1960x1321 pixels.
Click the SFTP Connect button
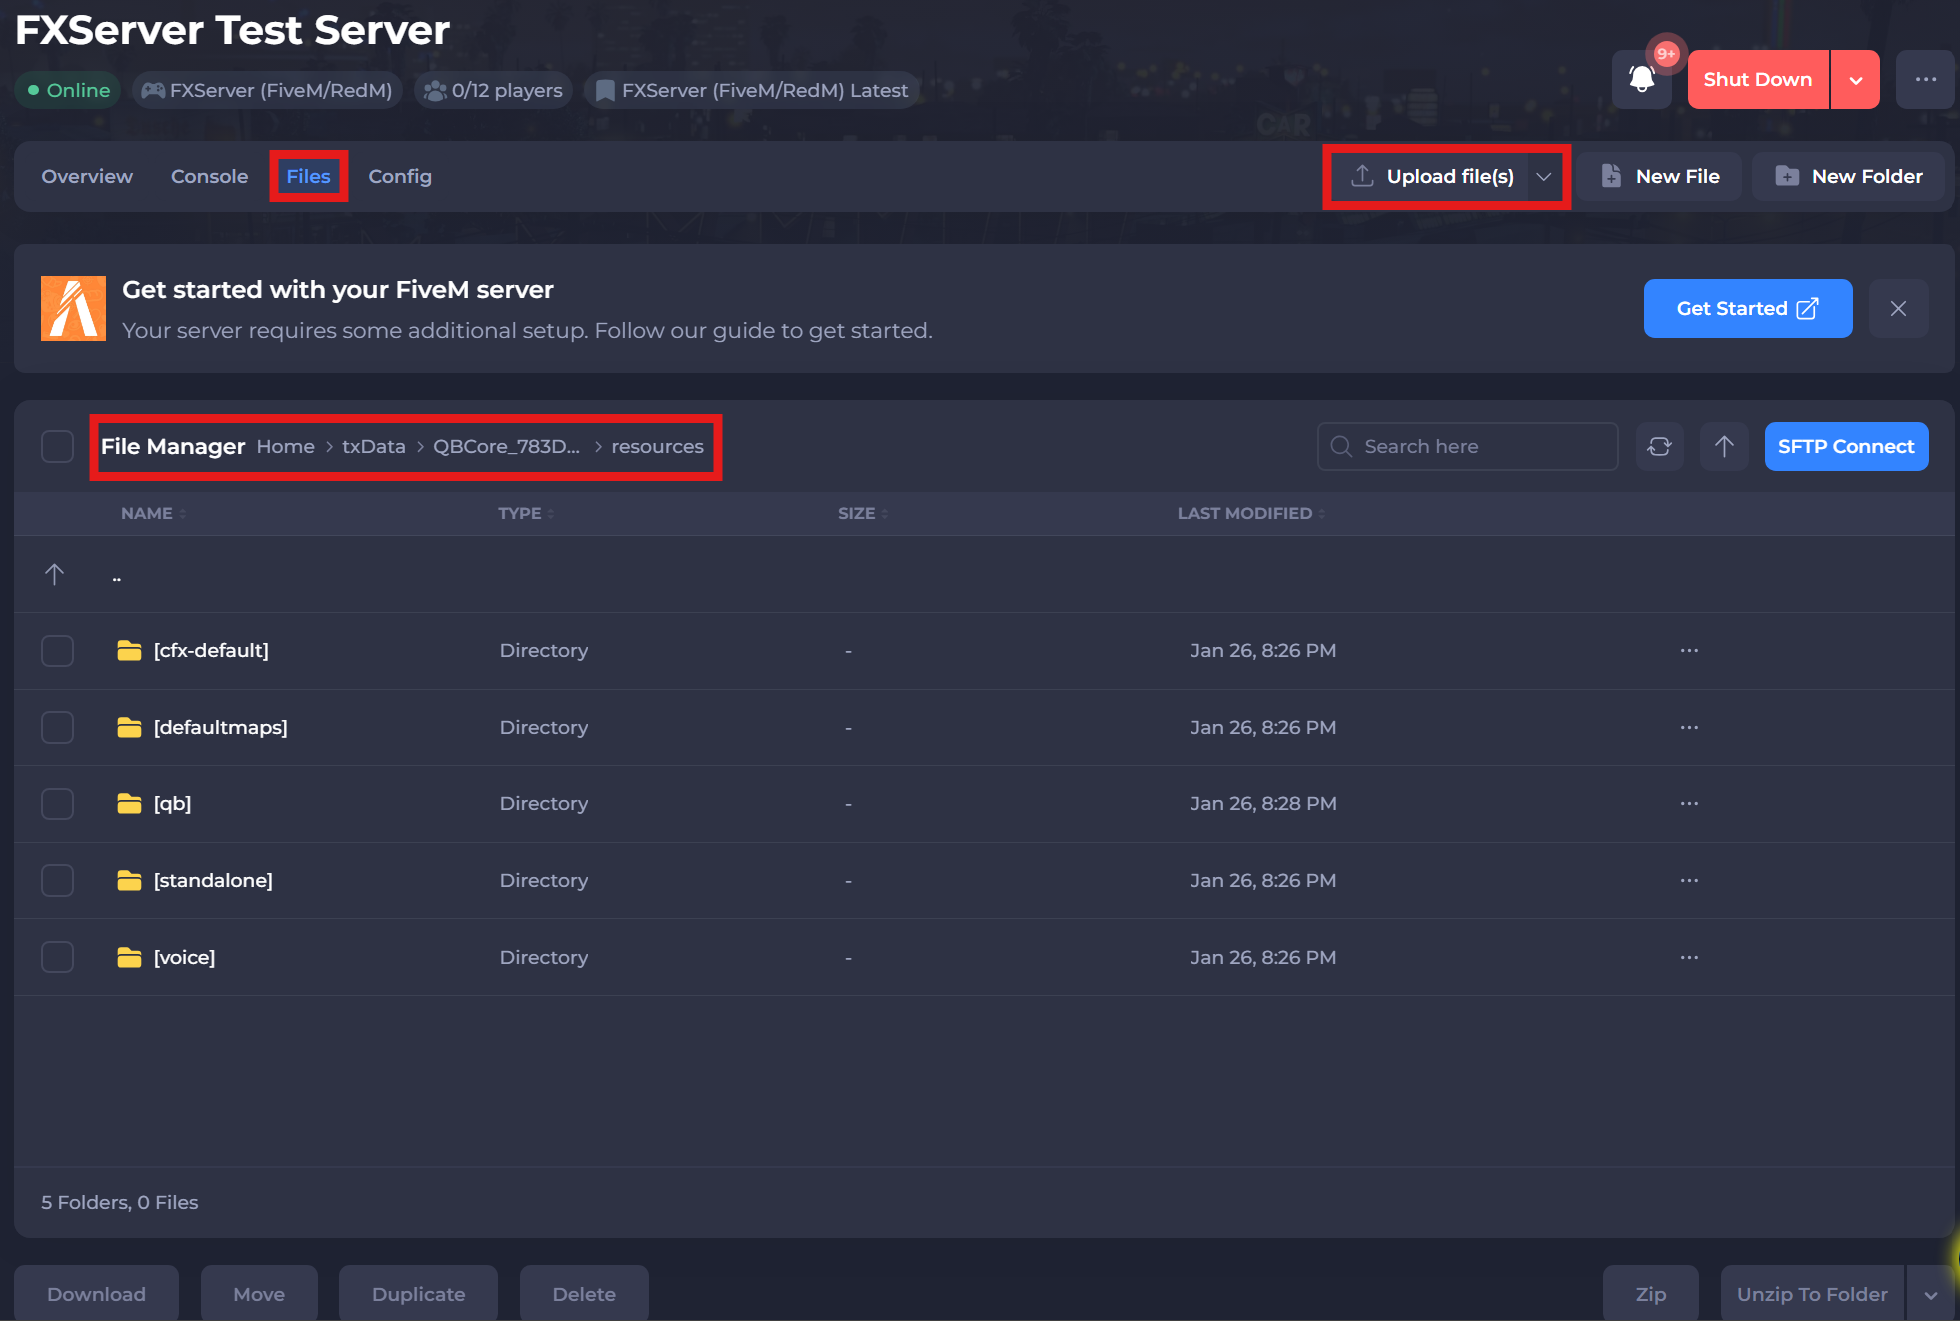click(1846, 446)
